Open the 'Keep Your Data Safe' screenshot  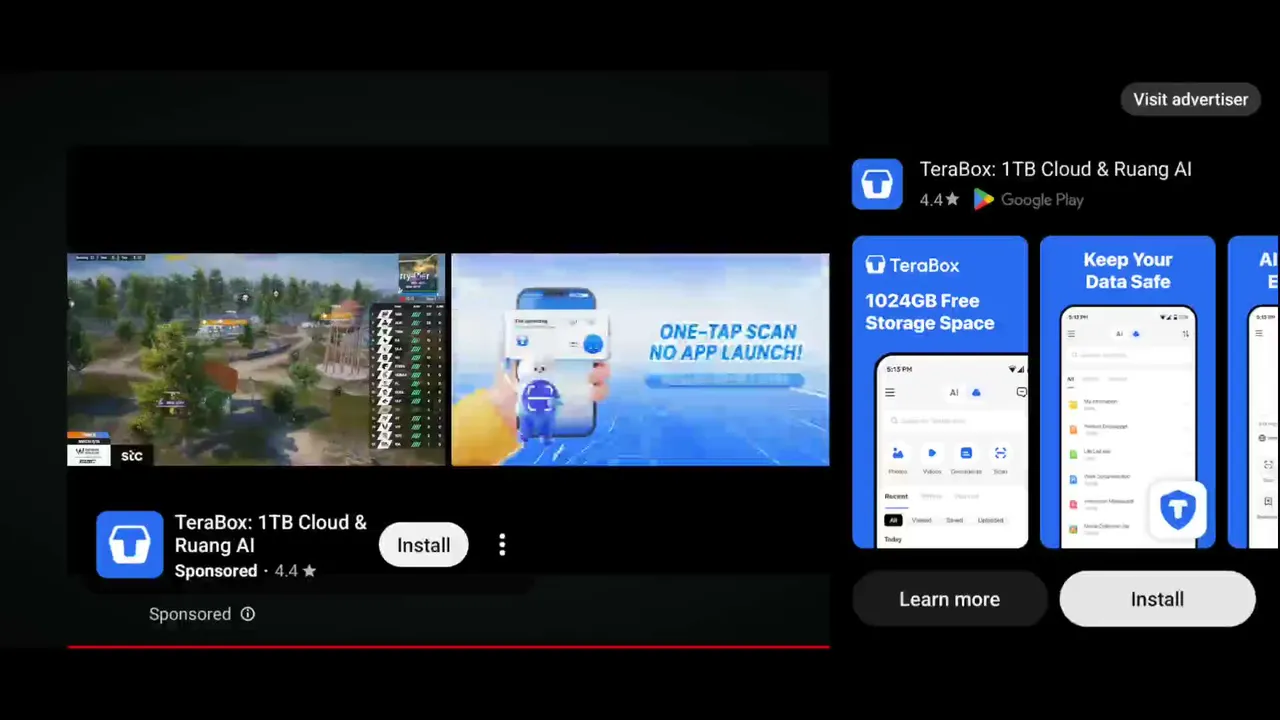tap(1128, 392)
